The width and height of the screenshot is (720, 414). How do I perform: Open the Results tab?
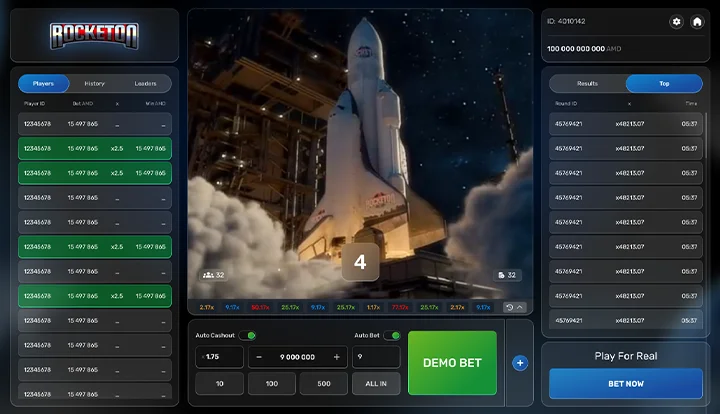pos(587,84)
